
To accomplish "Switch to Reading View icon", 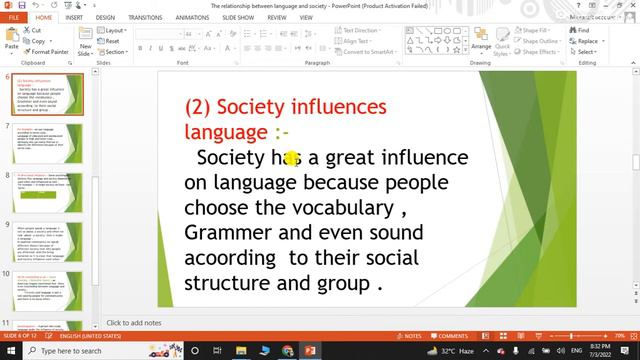I will coord(521,336).
